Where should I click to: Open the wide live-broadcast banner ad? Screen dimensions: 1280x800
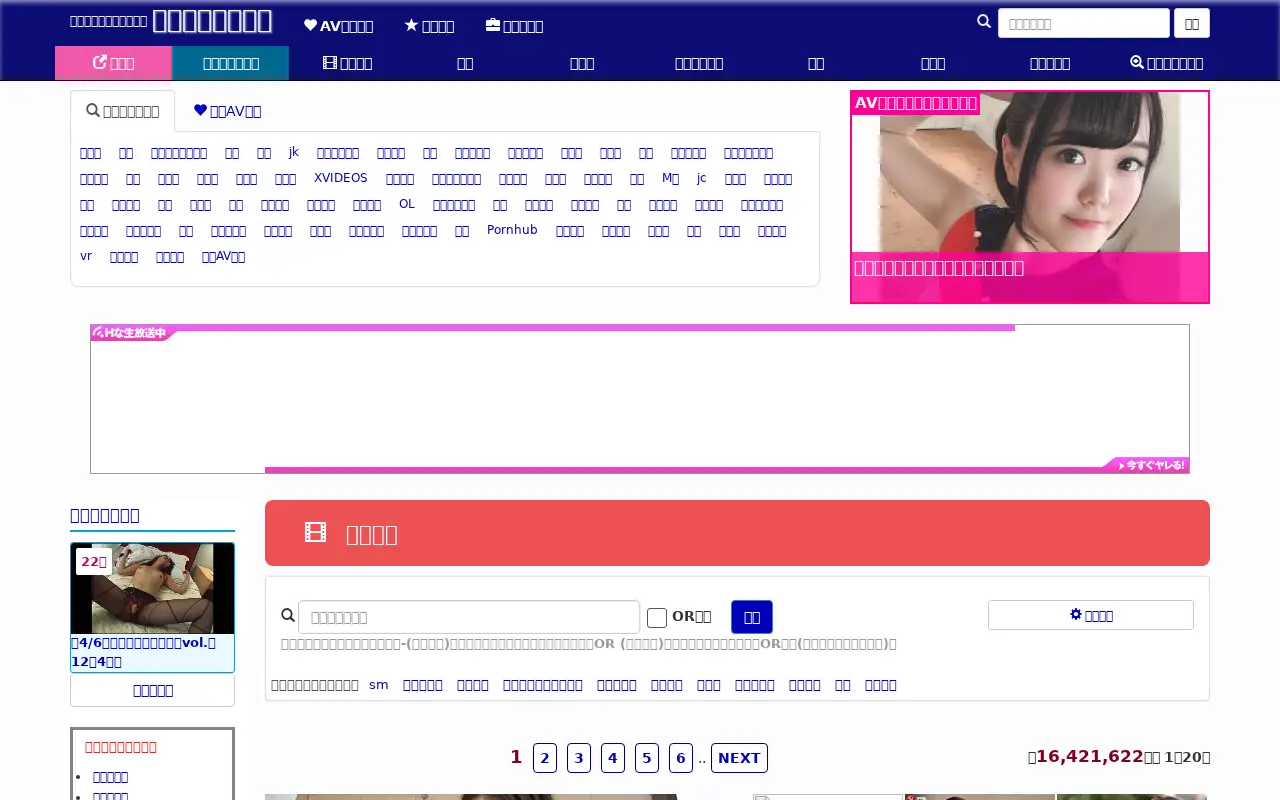[x=640, y=399]
